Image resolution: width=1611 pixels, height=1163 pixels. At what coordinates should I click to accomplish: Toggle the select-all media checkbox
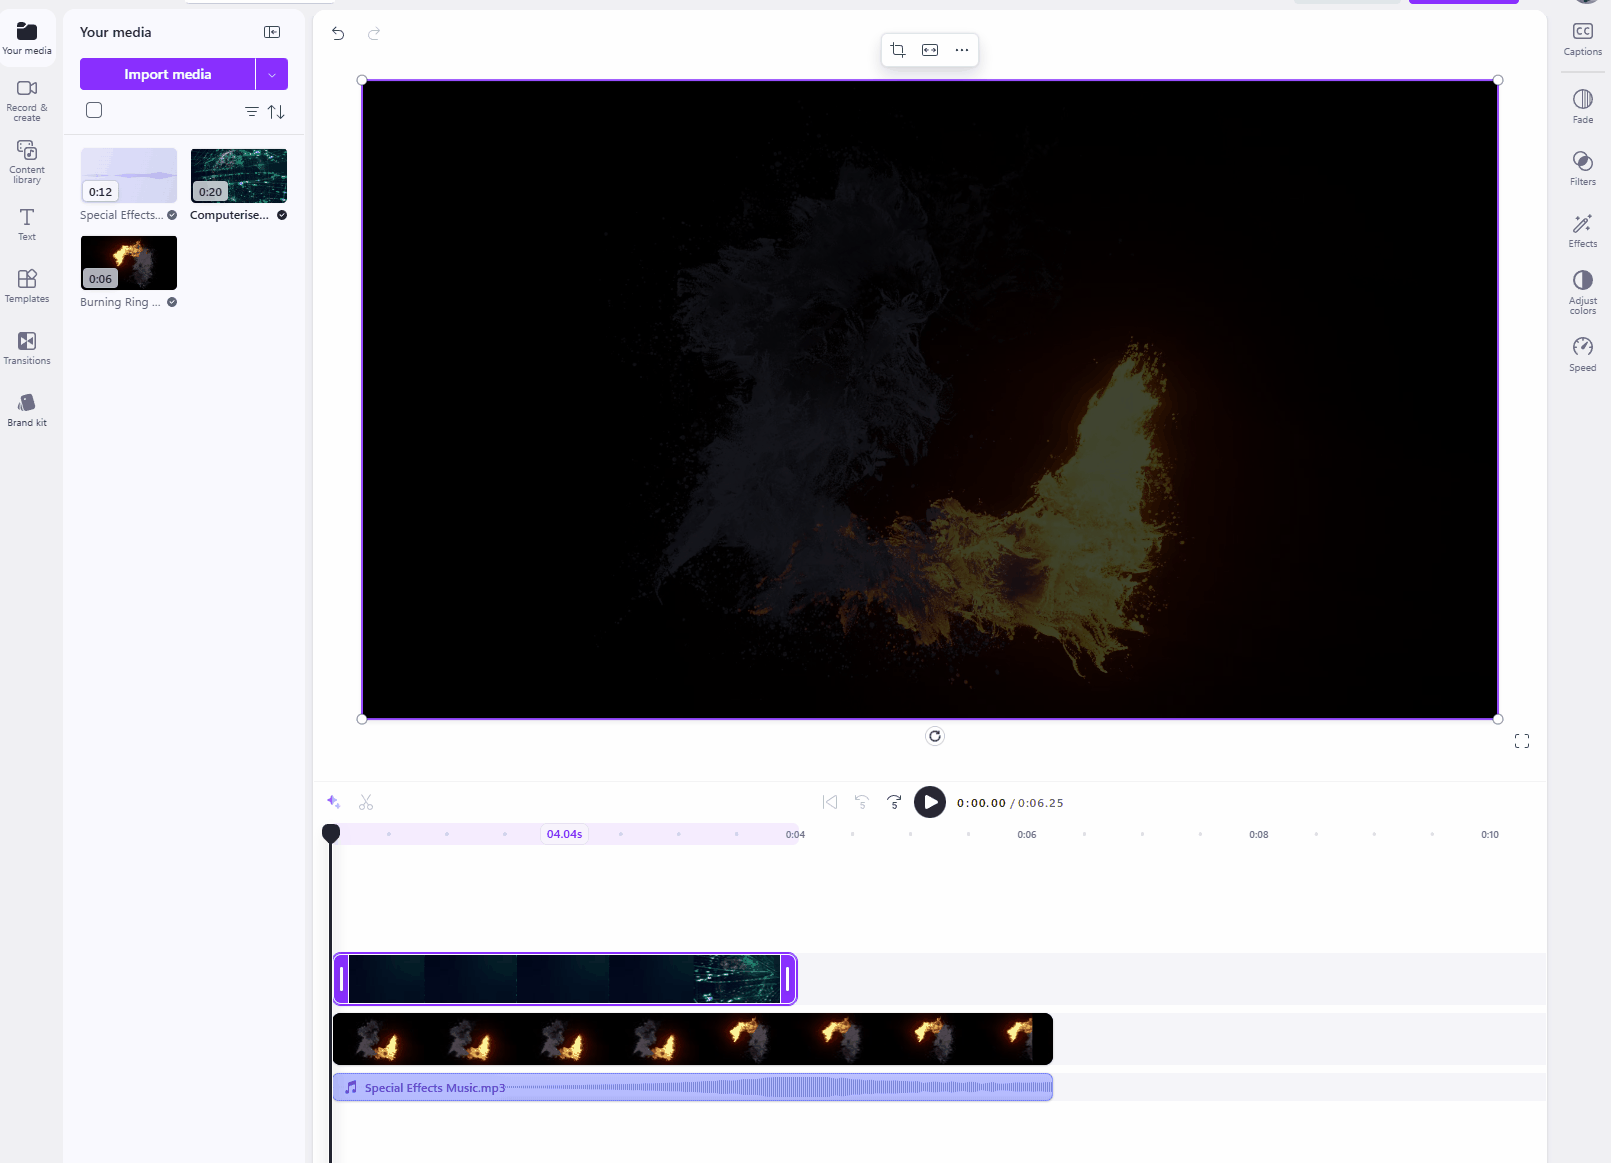[x=94, y=110]
